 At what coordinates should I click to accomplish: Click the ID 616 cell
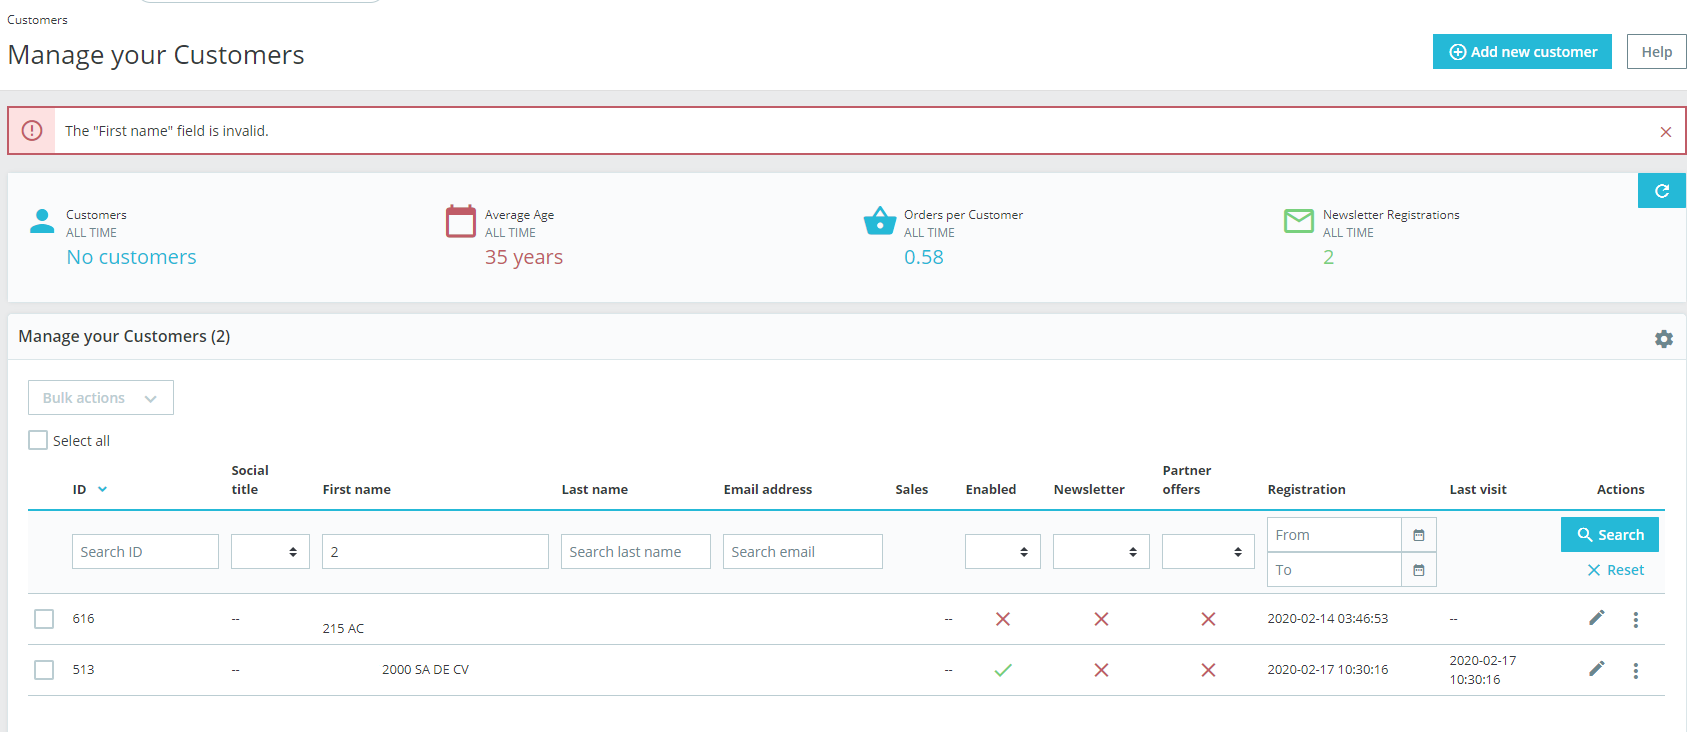83,619
